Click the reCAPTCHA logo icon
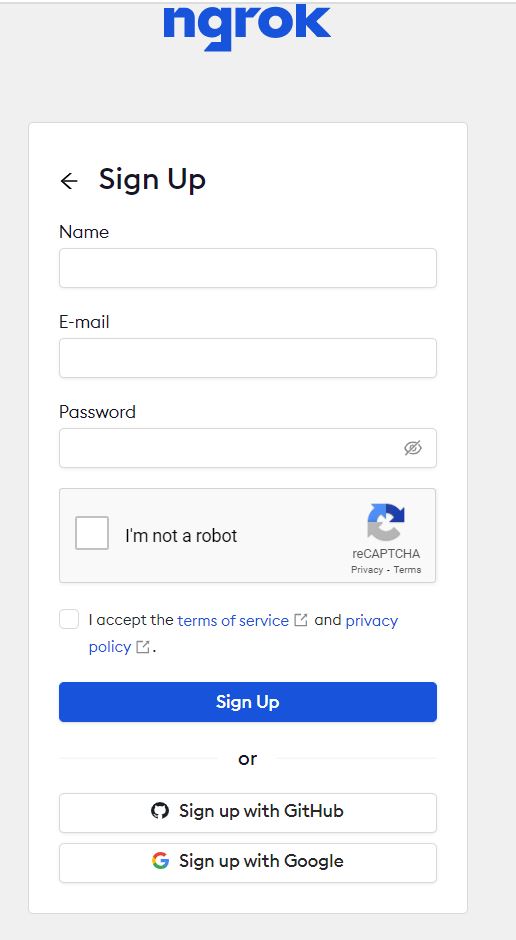Viewport: 516px width, 940px height. pyautogui.click(x=386, y=522)
